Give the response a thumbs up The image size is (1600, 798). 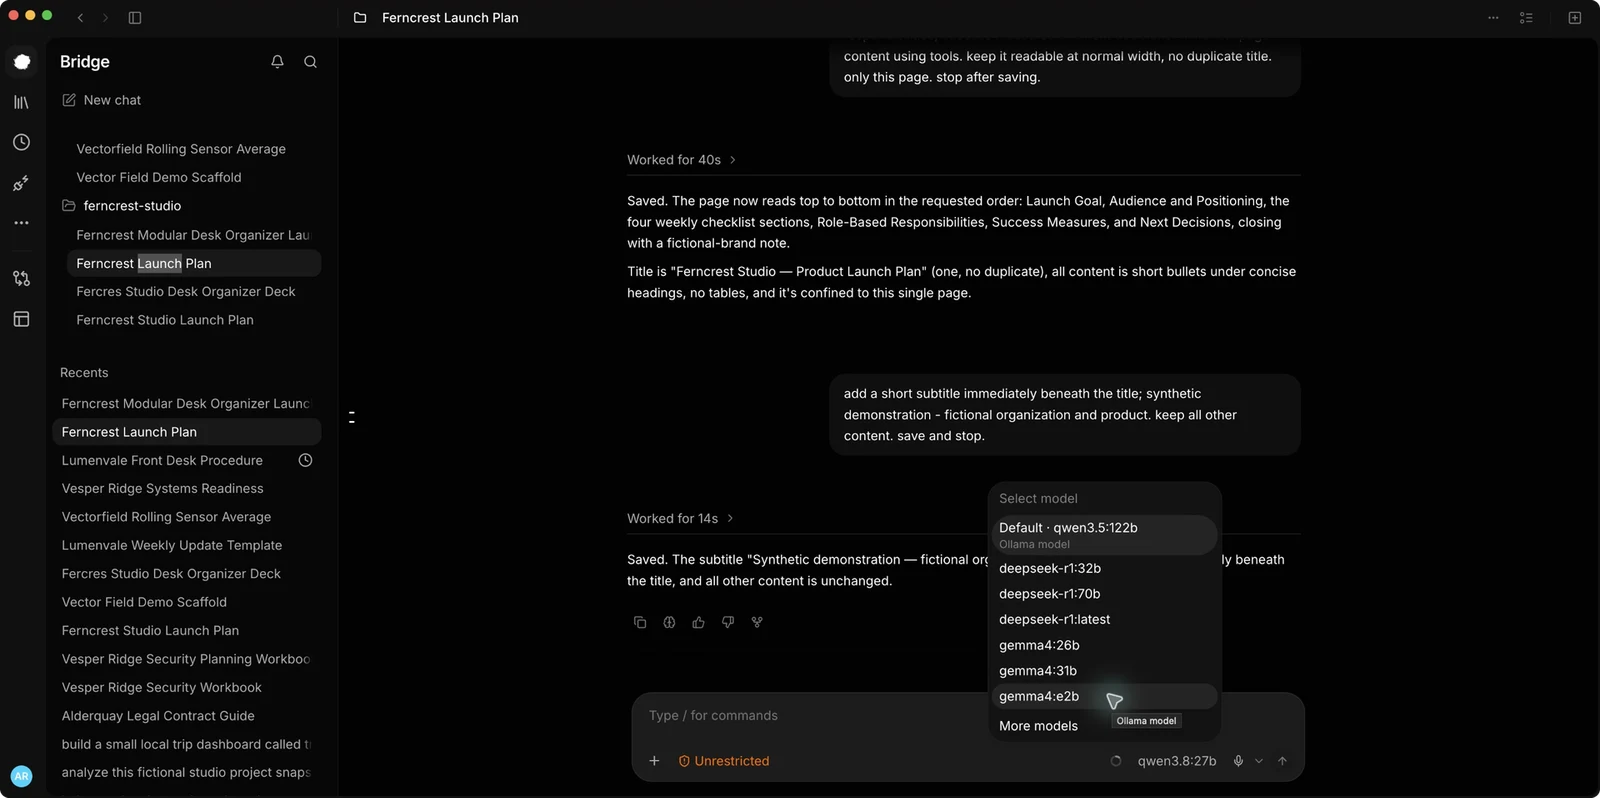[698, 622]
